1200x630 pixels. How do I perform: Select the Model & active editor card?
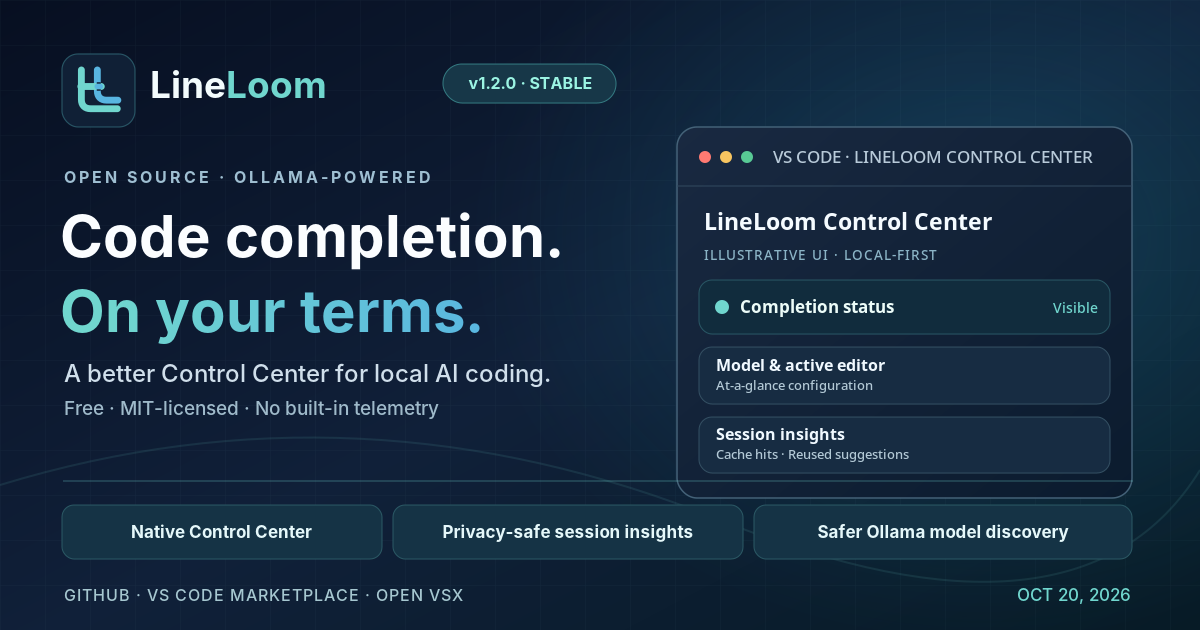tap(904, 375)
